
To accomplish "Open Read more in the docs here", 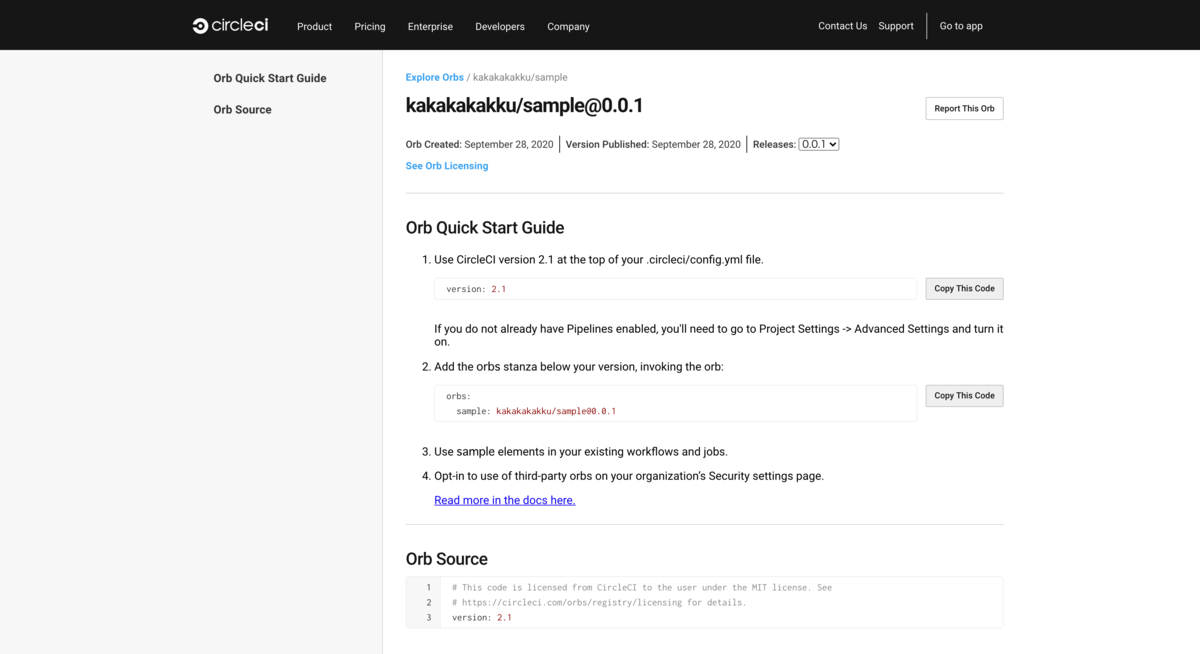I will point(505,500).
